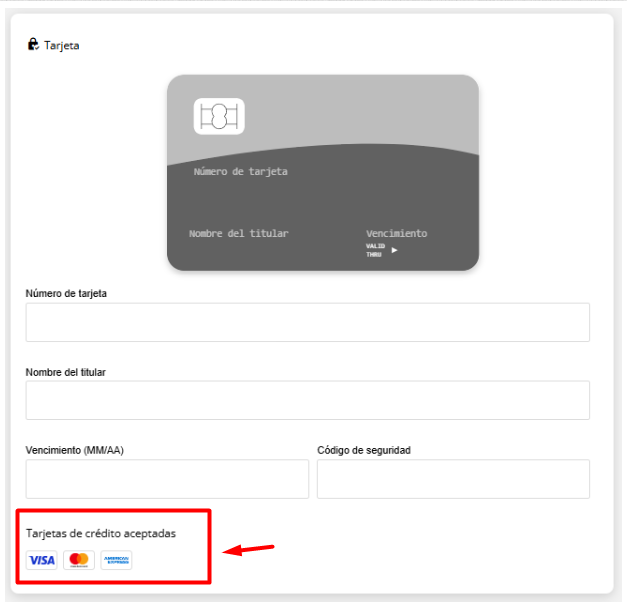Select the Código de seguridad input field
627x605 pixels.
point(453,479)
